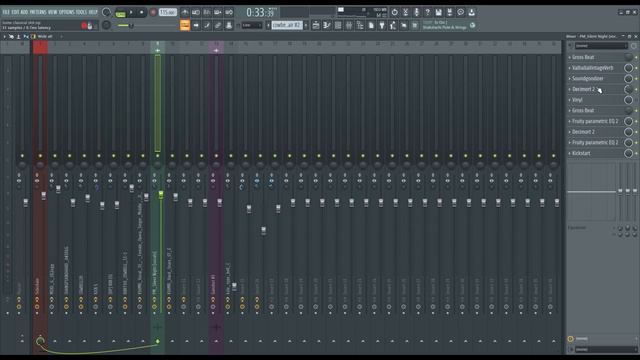This screenshot has height=360, width=640.
Task: Expand the Soundgoodizer slot arrow
Action: 570,78
